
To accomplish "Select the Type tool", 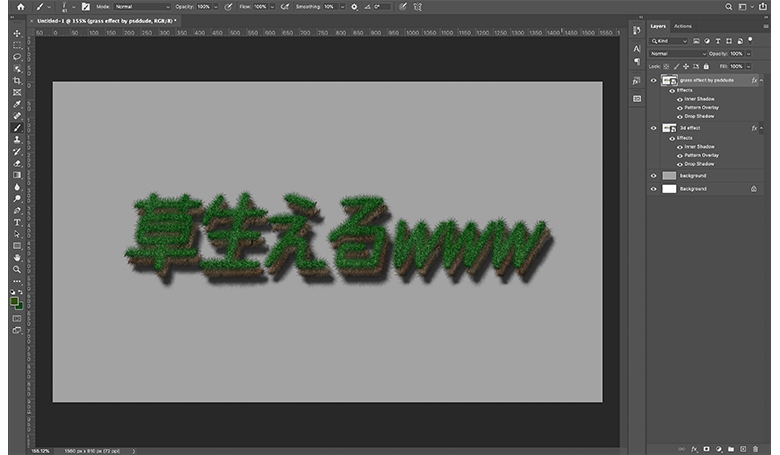I will tap(17, 222).
